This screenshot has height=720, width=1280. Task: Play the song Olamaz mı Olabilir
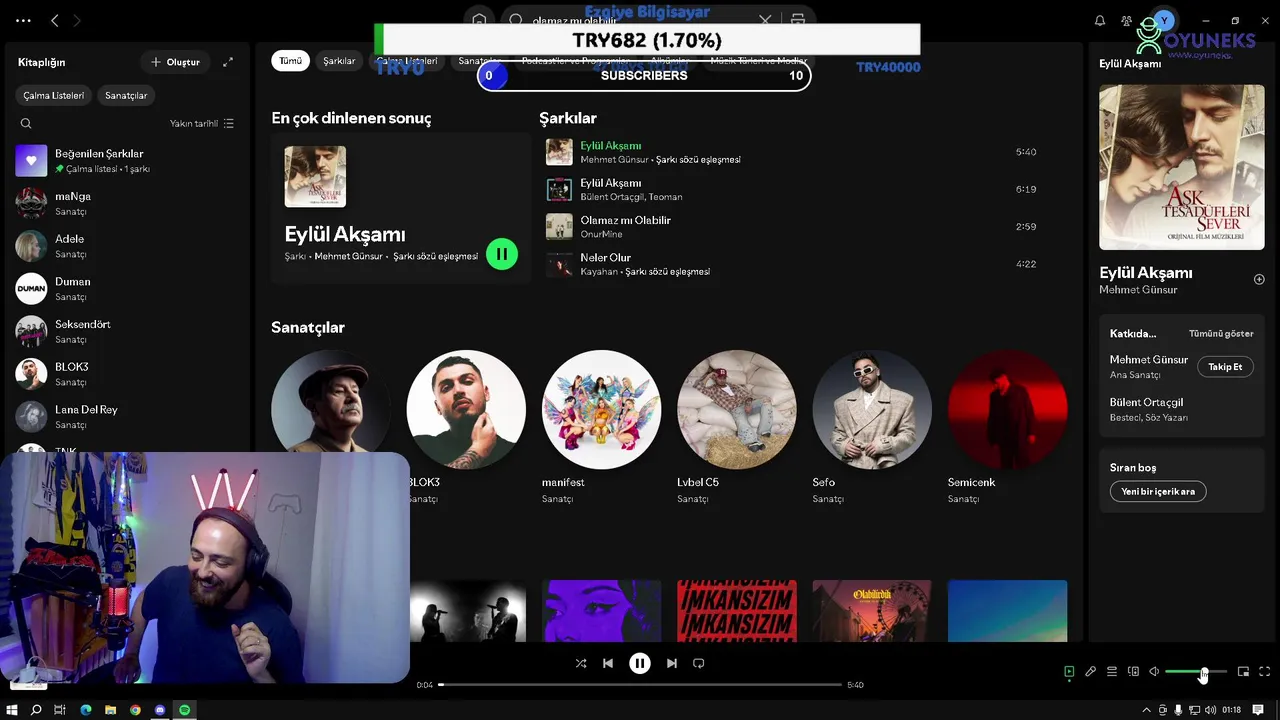(x=803, y=226)
